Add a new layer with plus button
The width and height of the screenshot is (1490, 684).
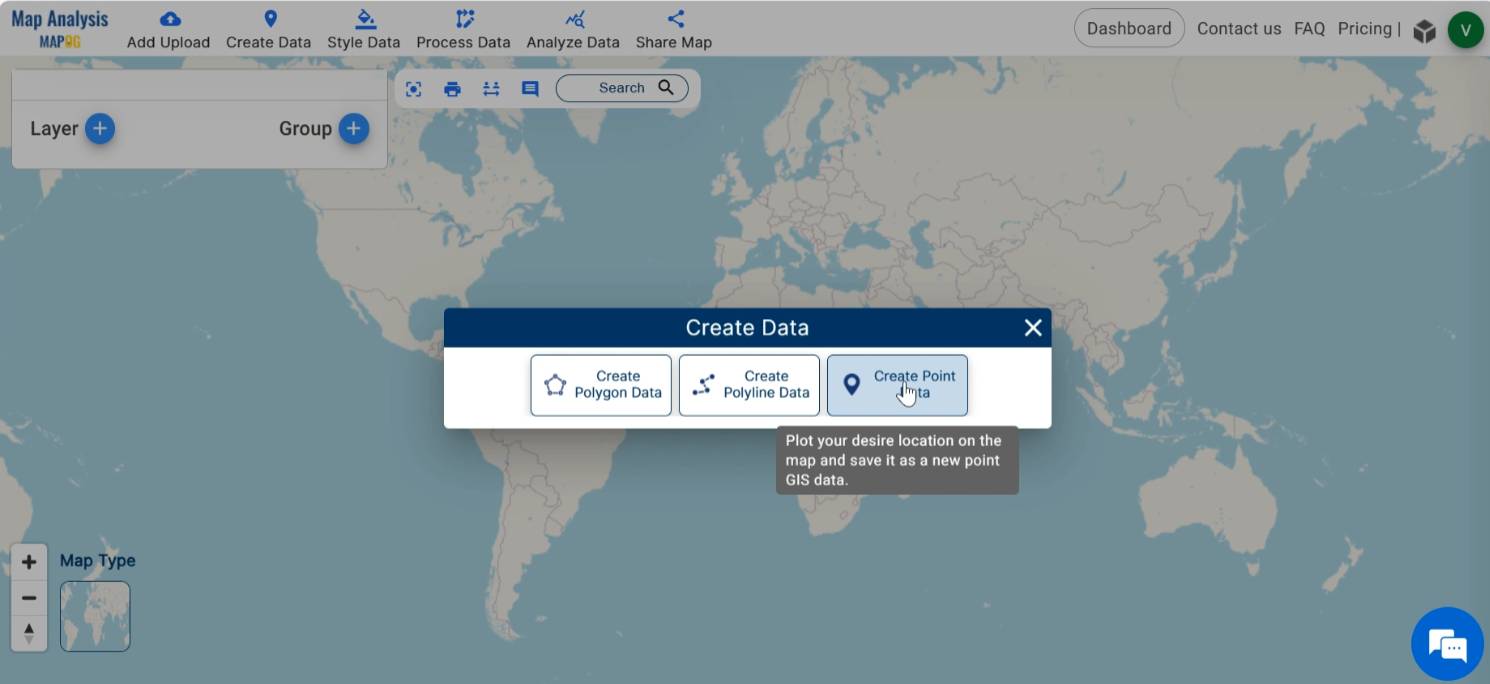coord(99,128)
